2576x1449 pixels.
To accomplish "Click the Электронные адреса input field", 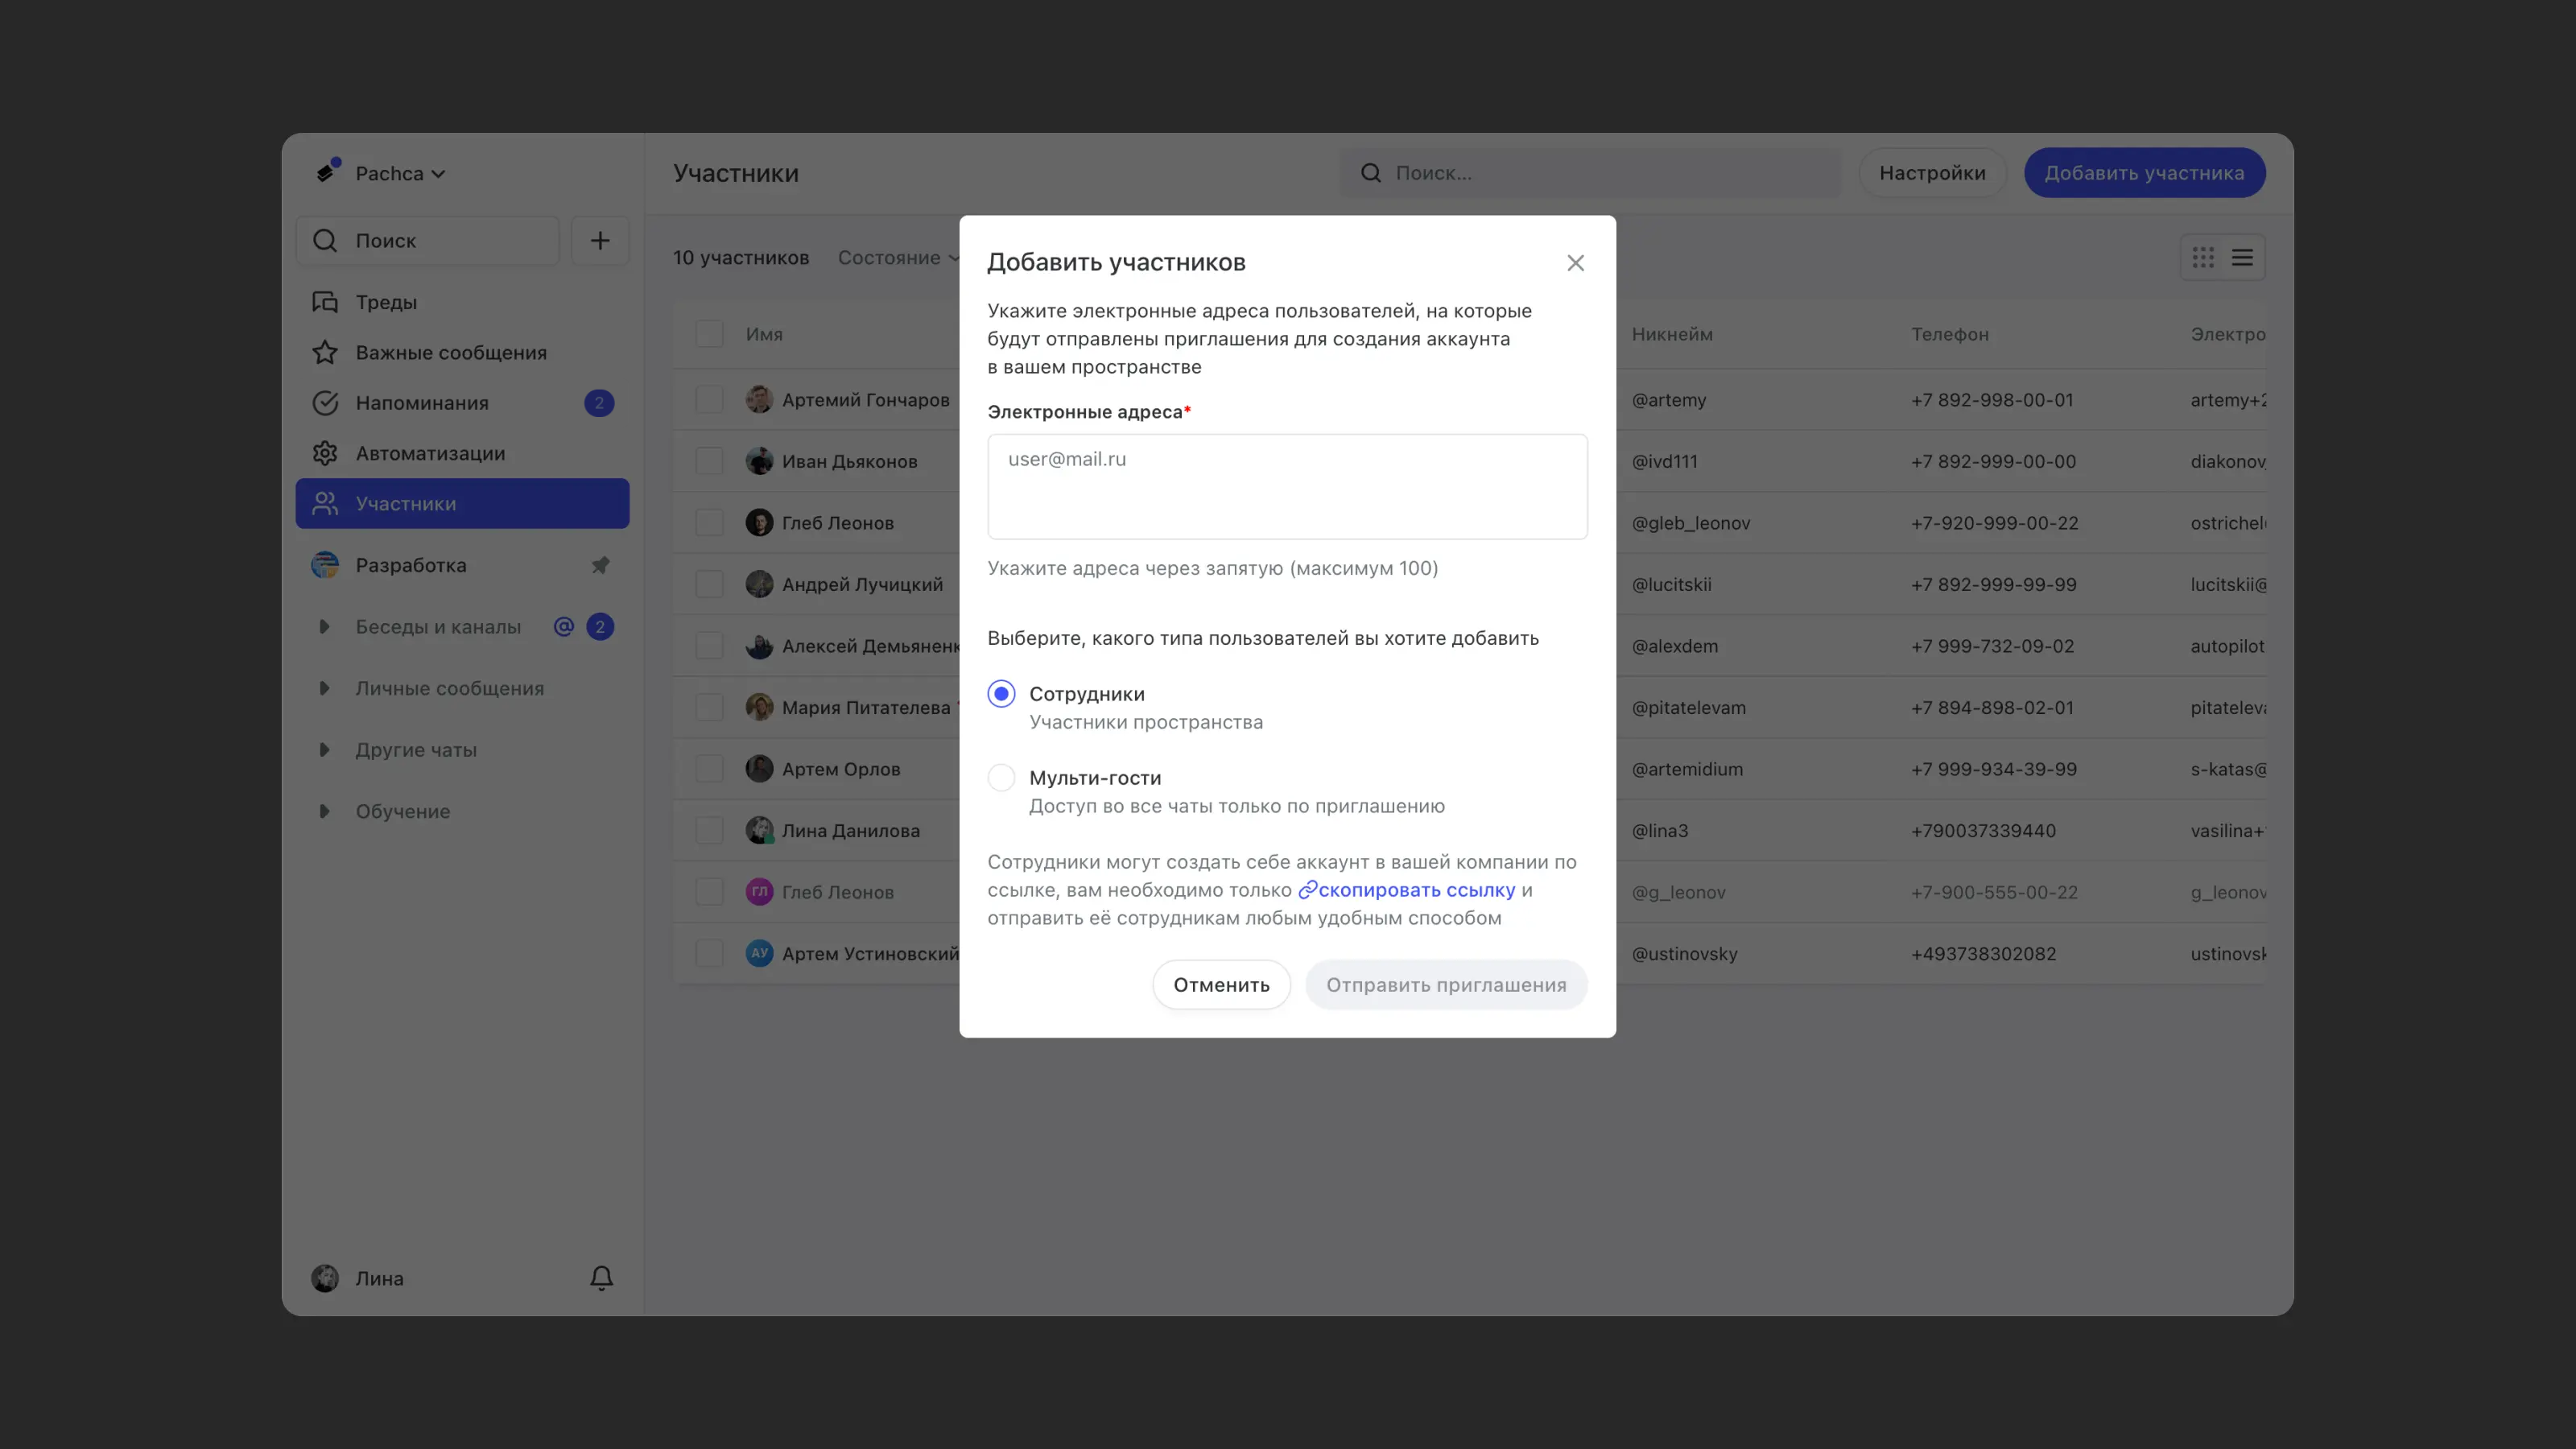I will coord(1287,487).
